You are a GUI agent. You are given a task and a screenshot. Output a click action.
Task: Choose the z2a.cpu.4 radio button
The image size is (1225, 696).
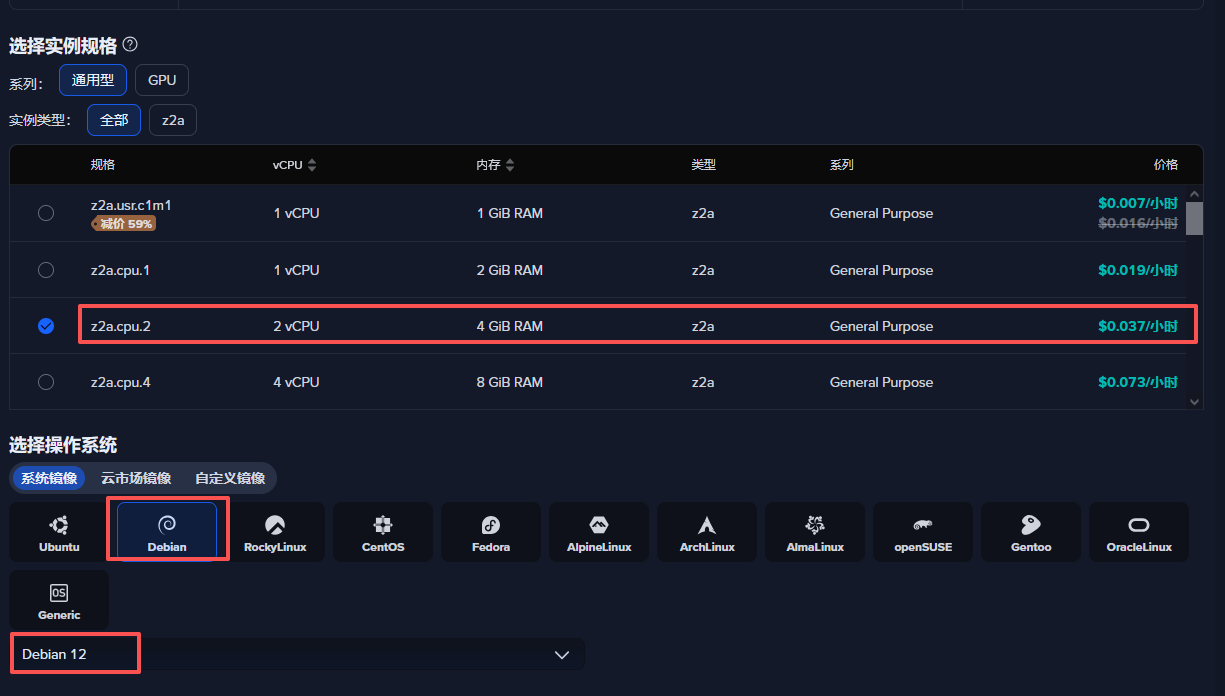tap(46, 382)
